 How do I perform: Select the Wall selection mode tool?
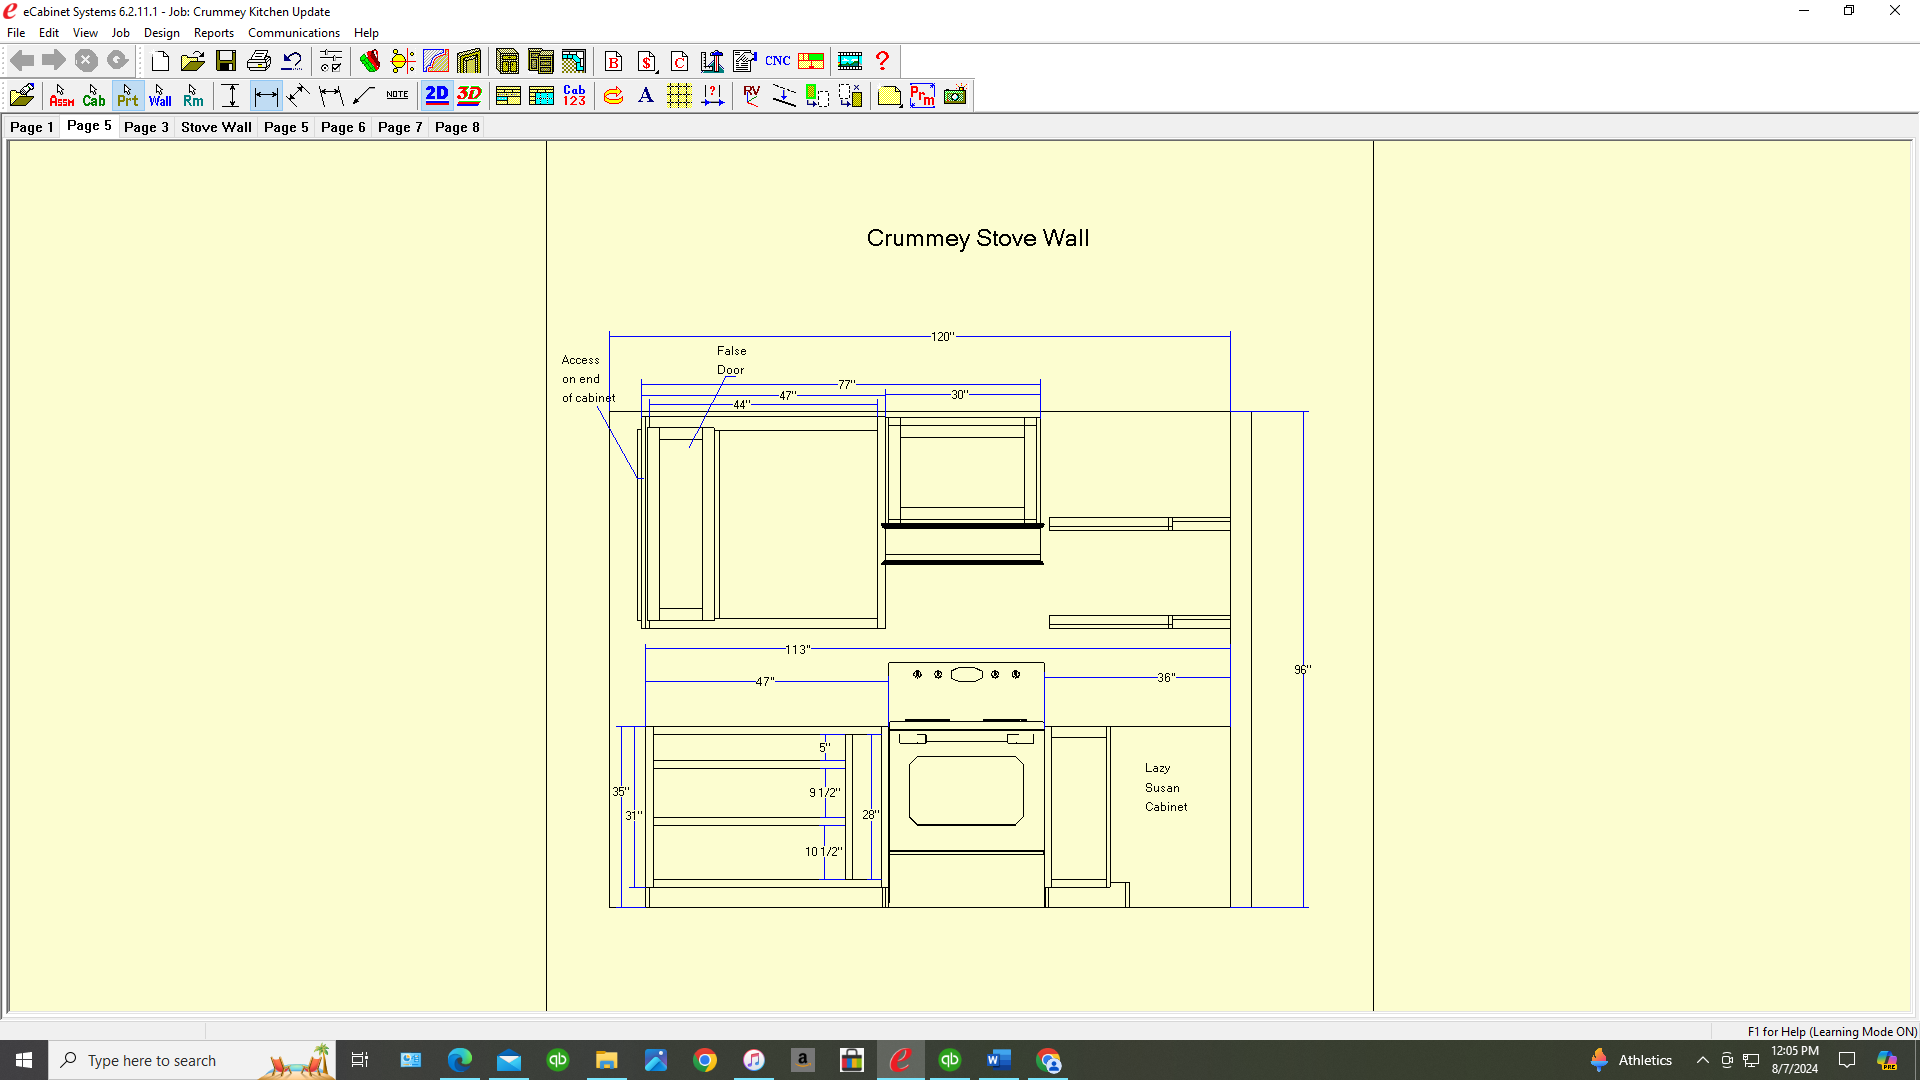(x=160, y=96)
